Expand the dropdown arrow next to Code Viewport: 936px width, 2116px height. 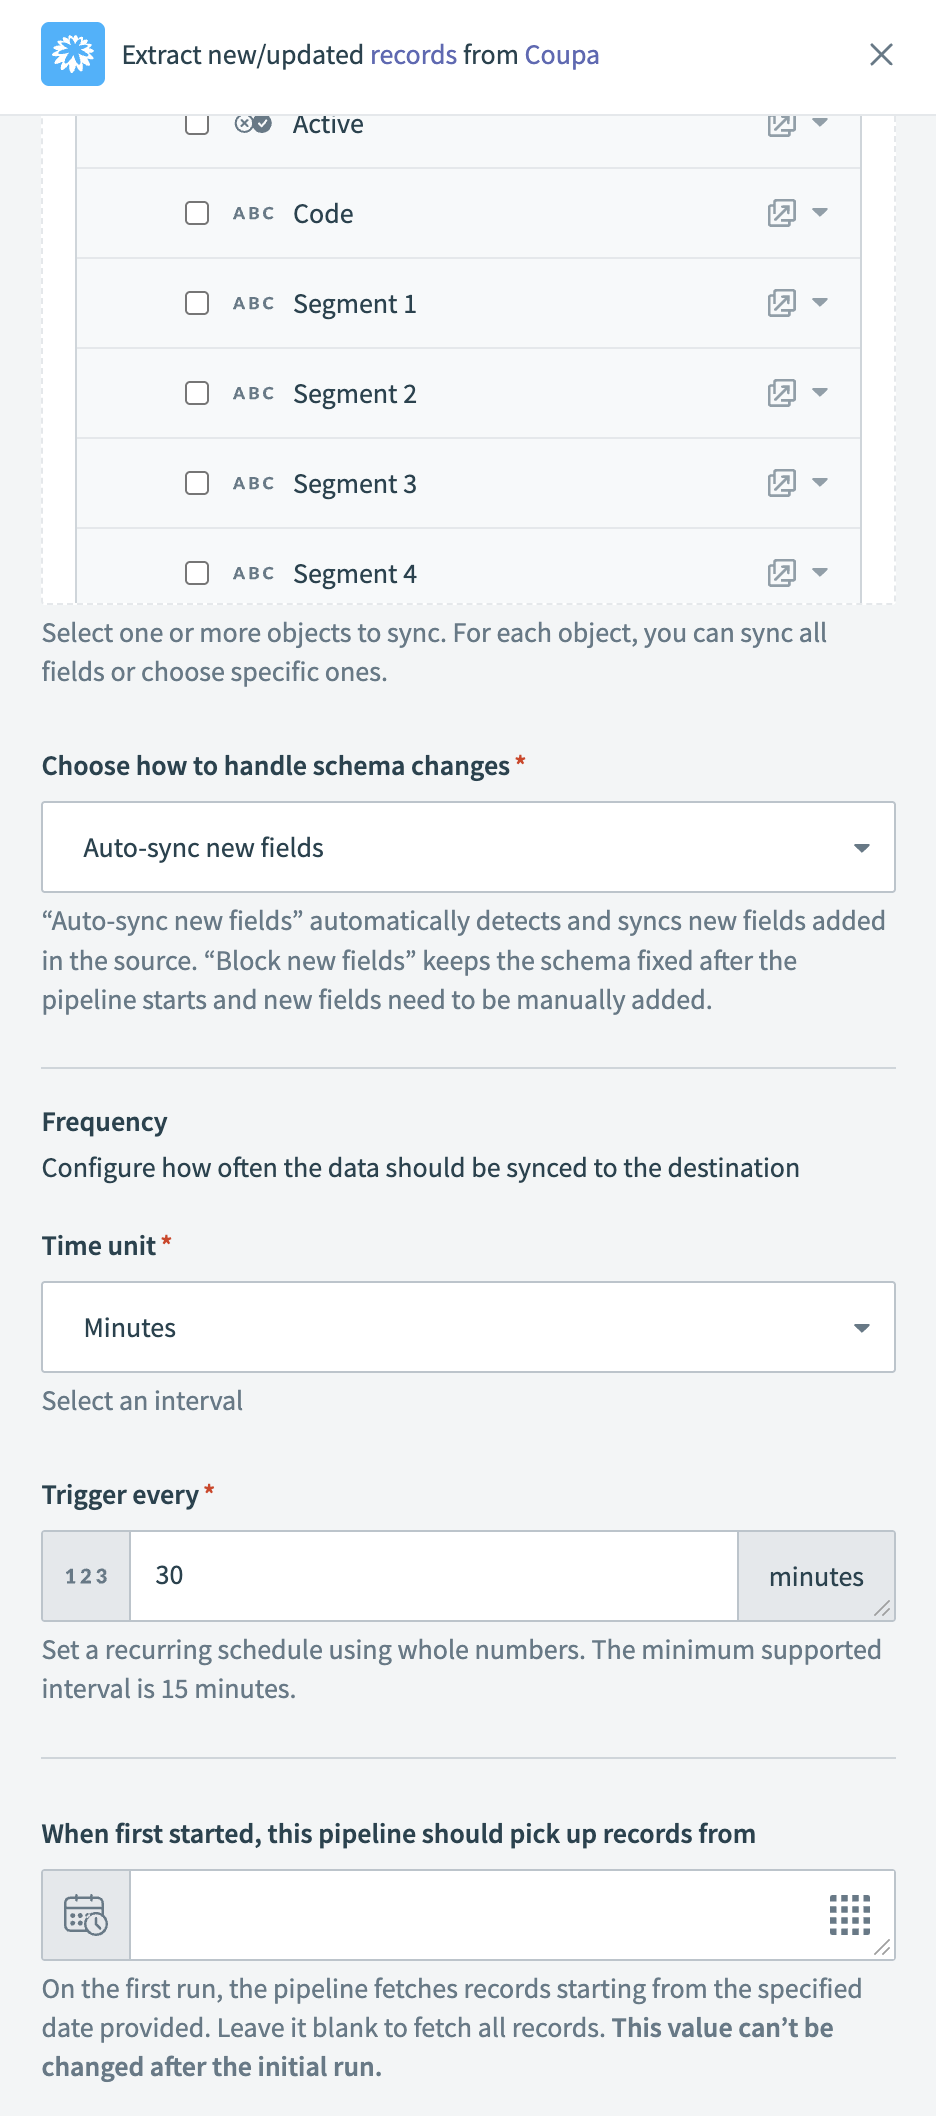[x=820, y=213]
